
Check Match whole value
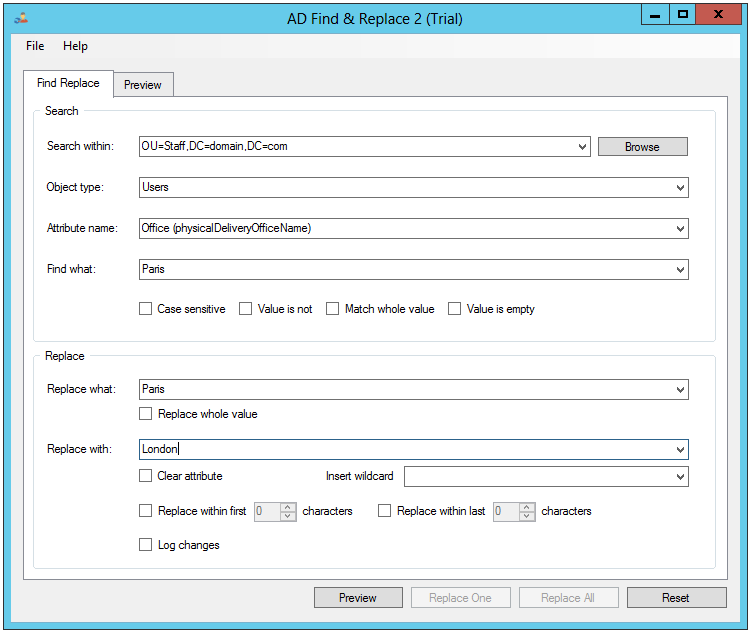(332, 308)
